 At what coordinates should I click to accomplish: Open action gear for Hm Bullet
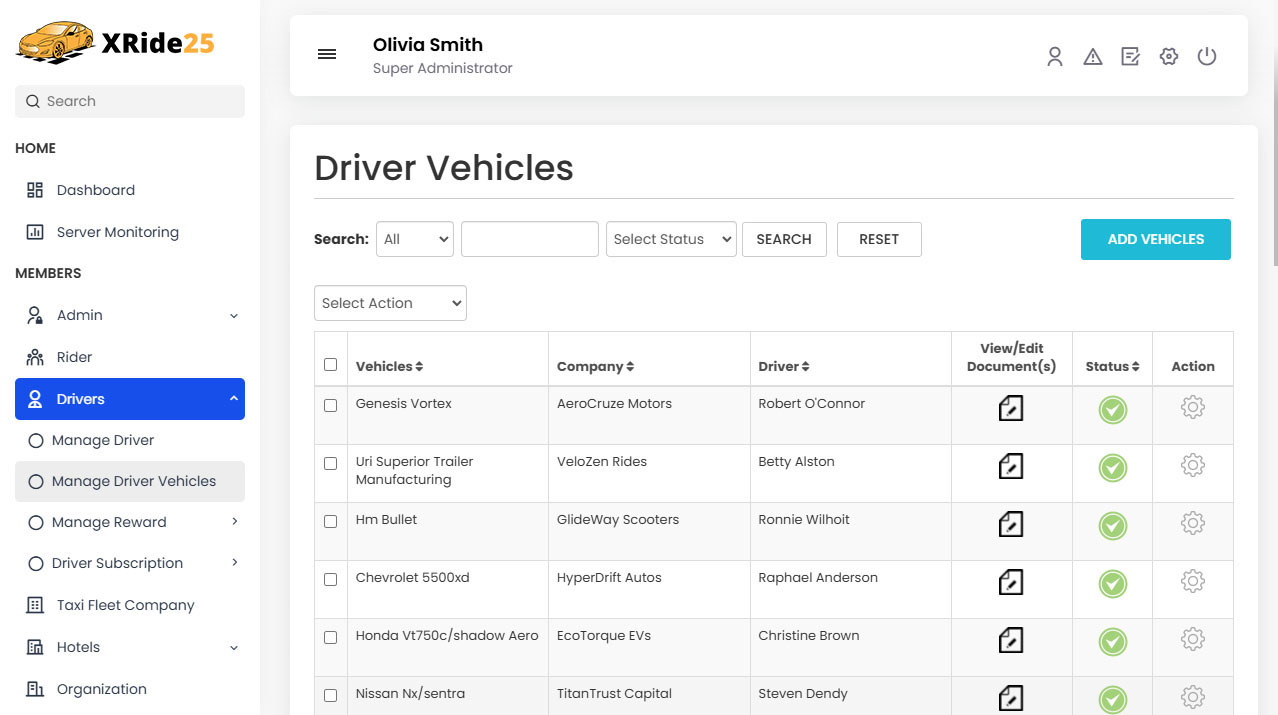coord(1193,523)
